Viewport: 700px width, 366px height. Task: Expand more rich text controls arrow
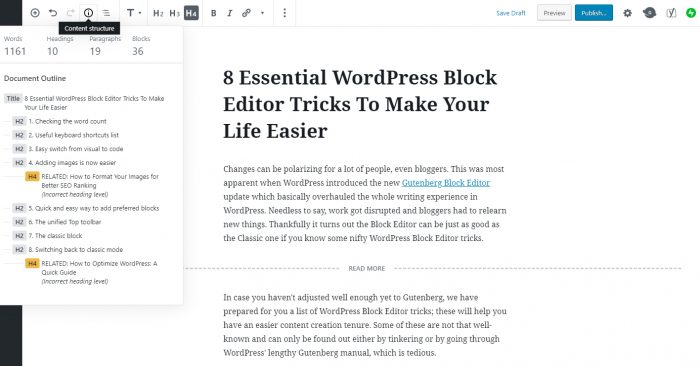[x=262, y=13]
